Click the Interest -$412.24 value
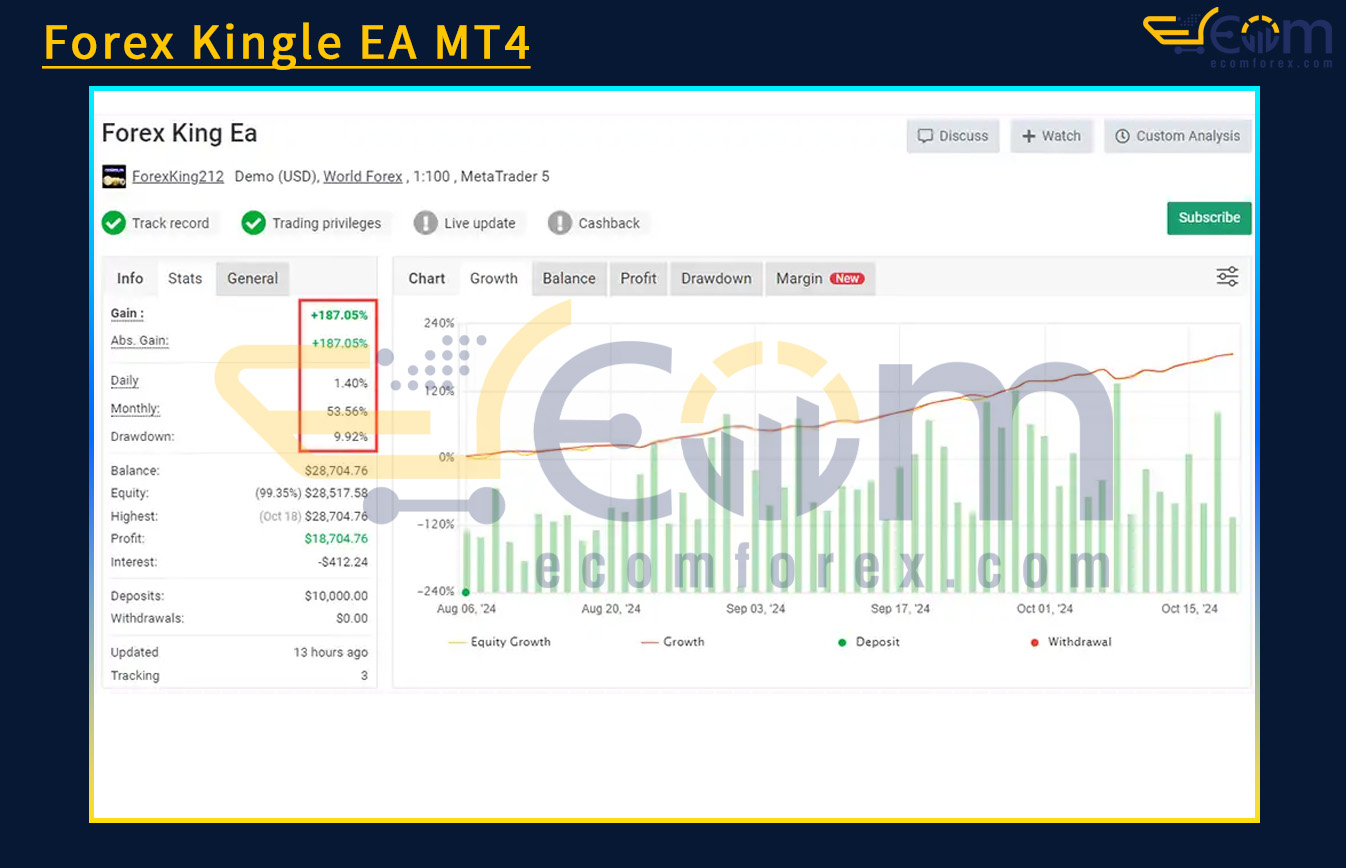The width and height of the screenshot is (1346, 868). (x=343, y=562)
